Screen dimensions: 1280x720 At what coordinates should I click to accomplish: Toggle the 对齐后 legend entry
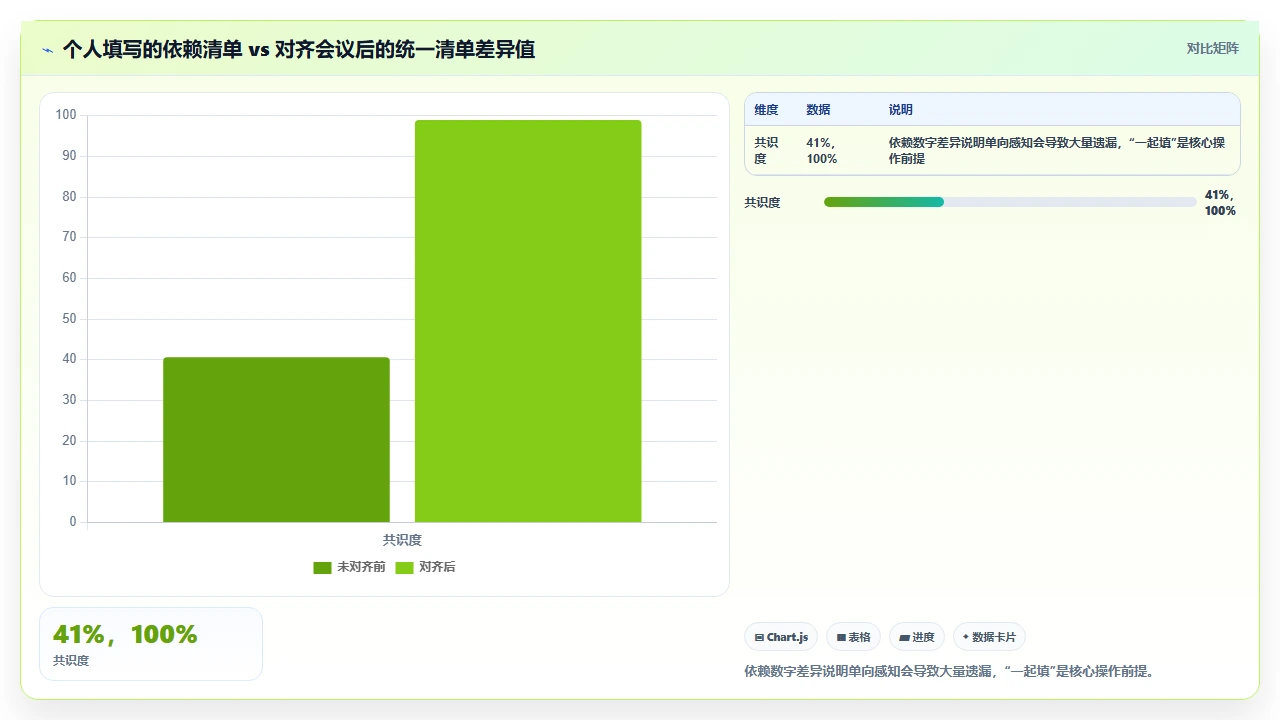coord(425,567)
